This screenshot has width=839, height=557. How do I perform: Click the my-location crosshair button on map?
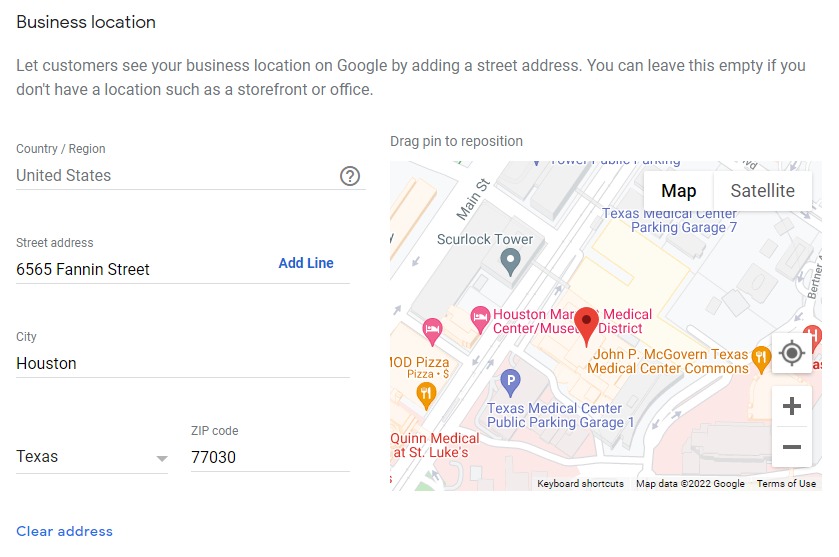[x=792, y=353]
